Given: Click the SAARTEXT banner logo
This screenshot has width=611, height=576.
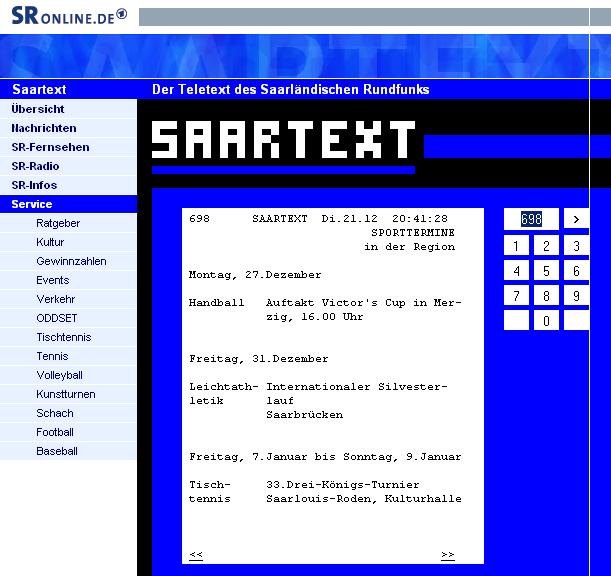Looking at the screenshot, I should coord(283,141).
